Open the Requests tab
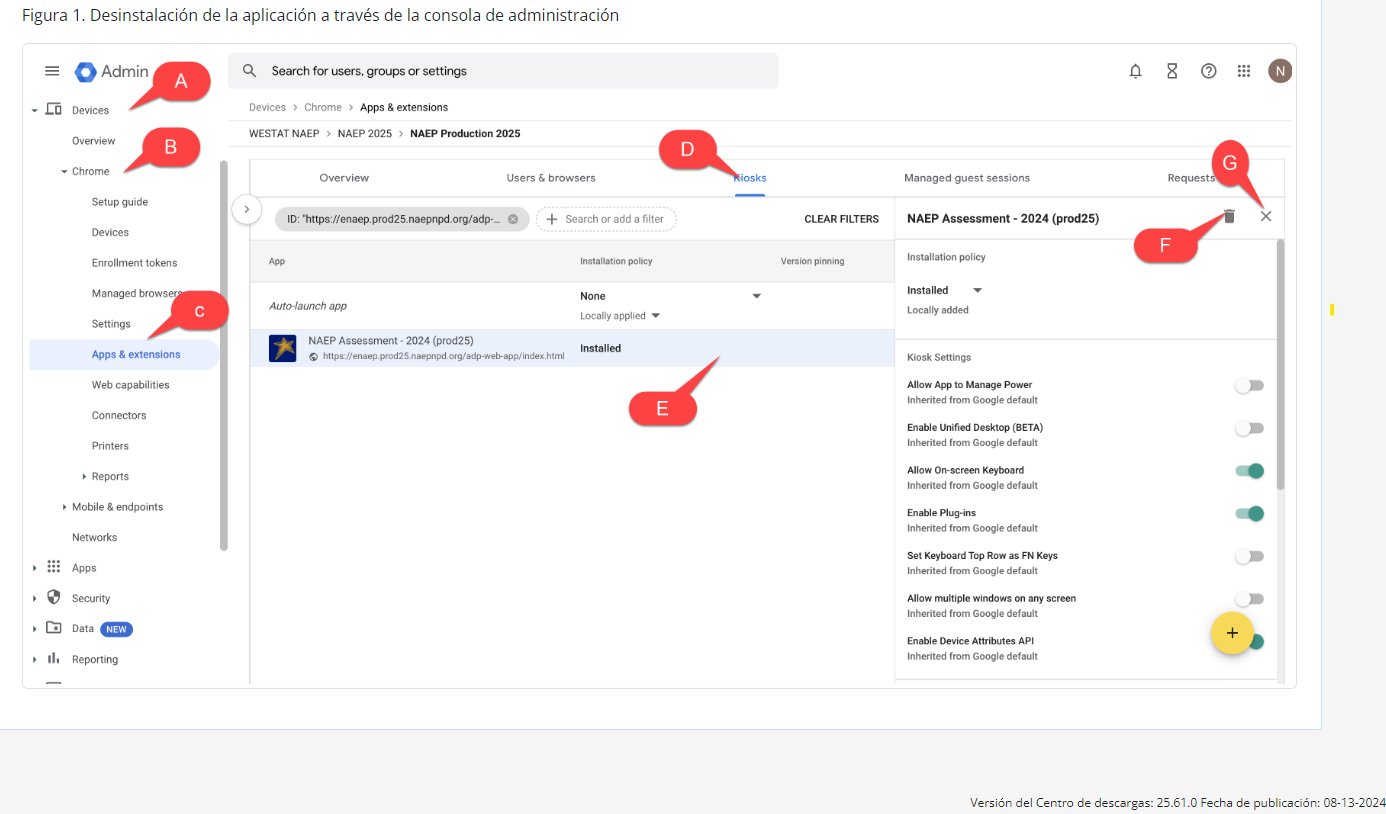This screenshot has width=1386, height=814. point(1191,178)
